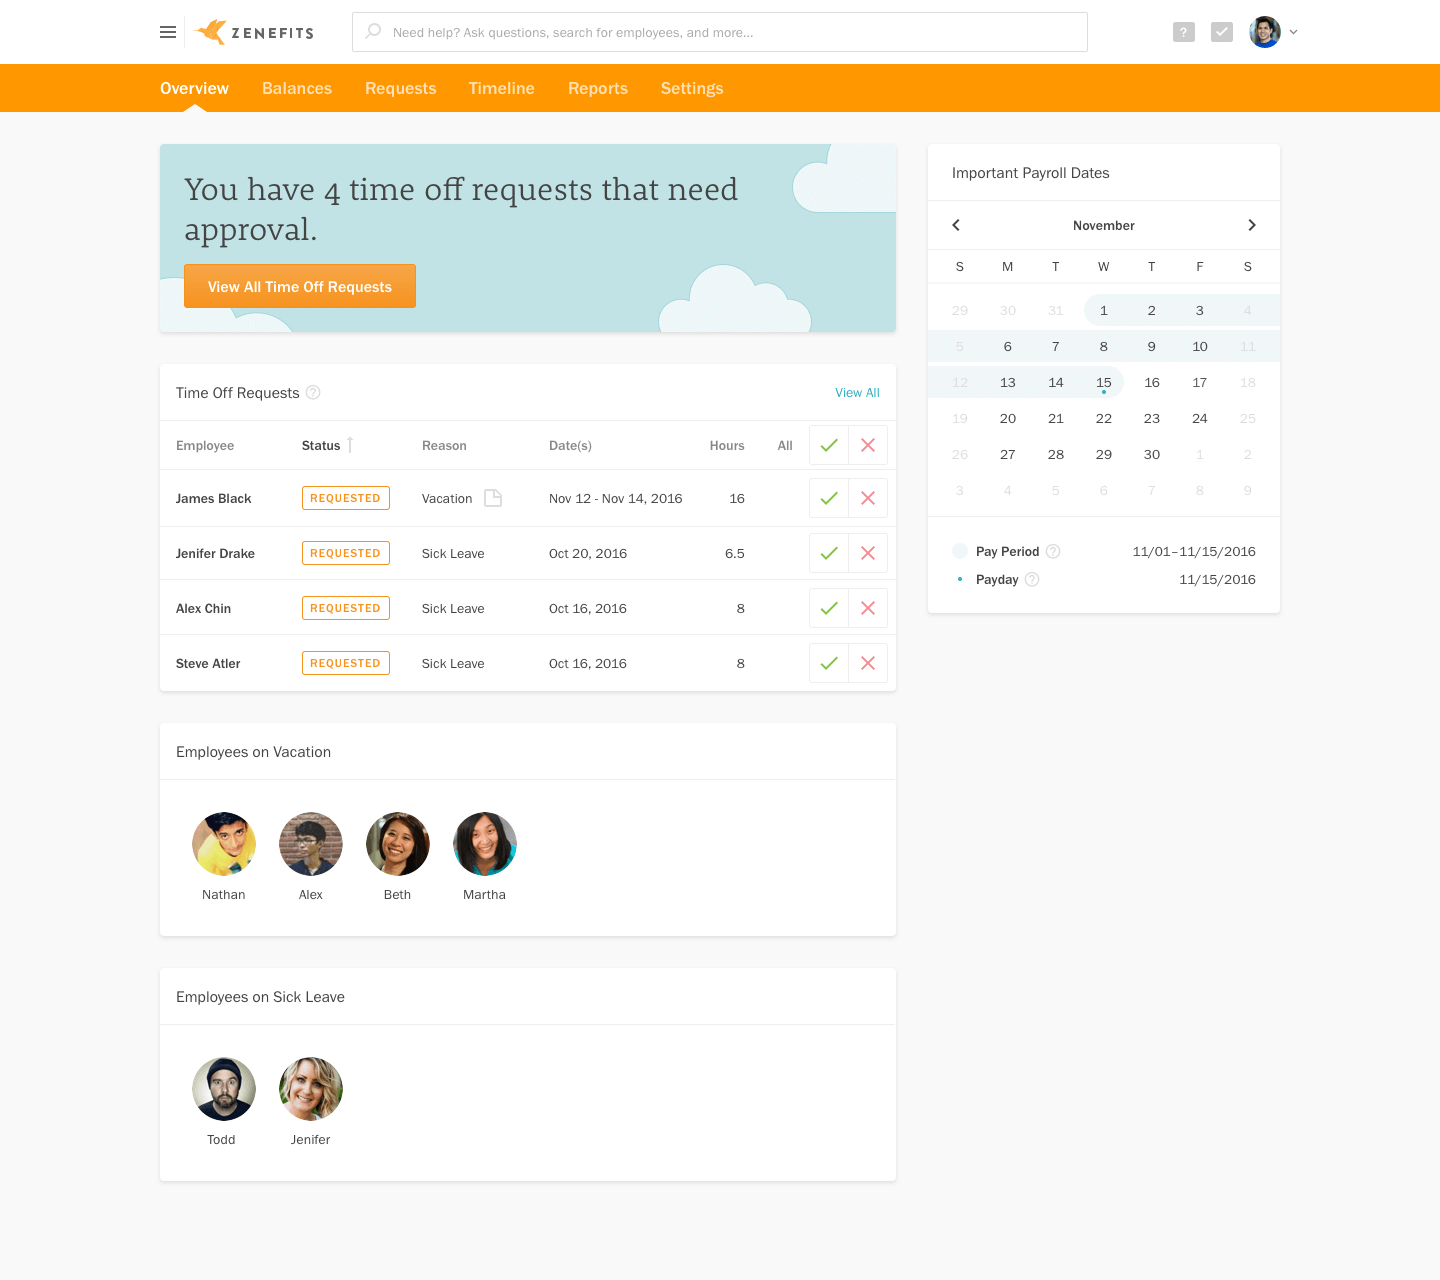
Task: Open the tasks checkmark icon in header
Action: [1222, 32]
